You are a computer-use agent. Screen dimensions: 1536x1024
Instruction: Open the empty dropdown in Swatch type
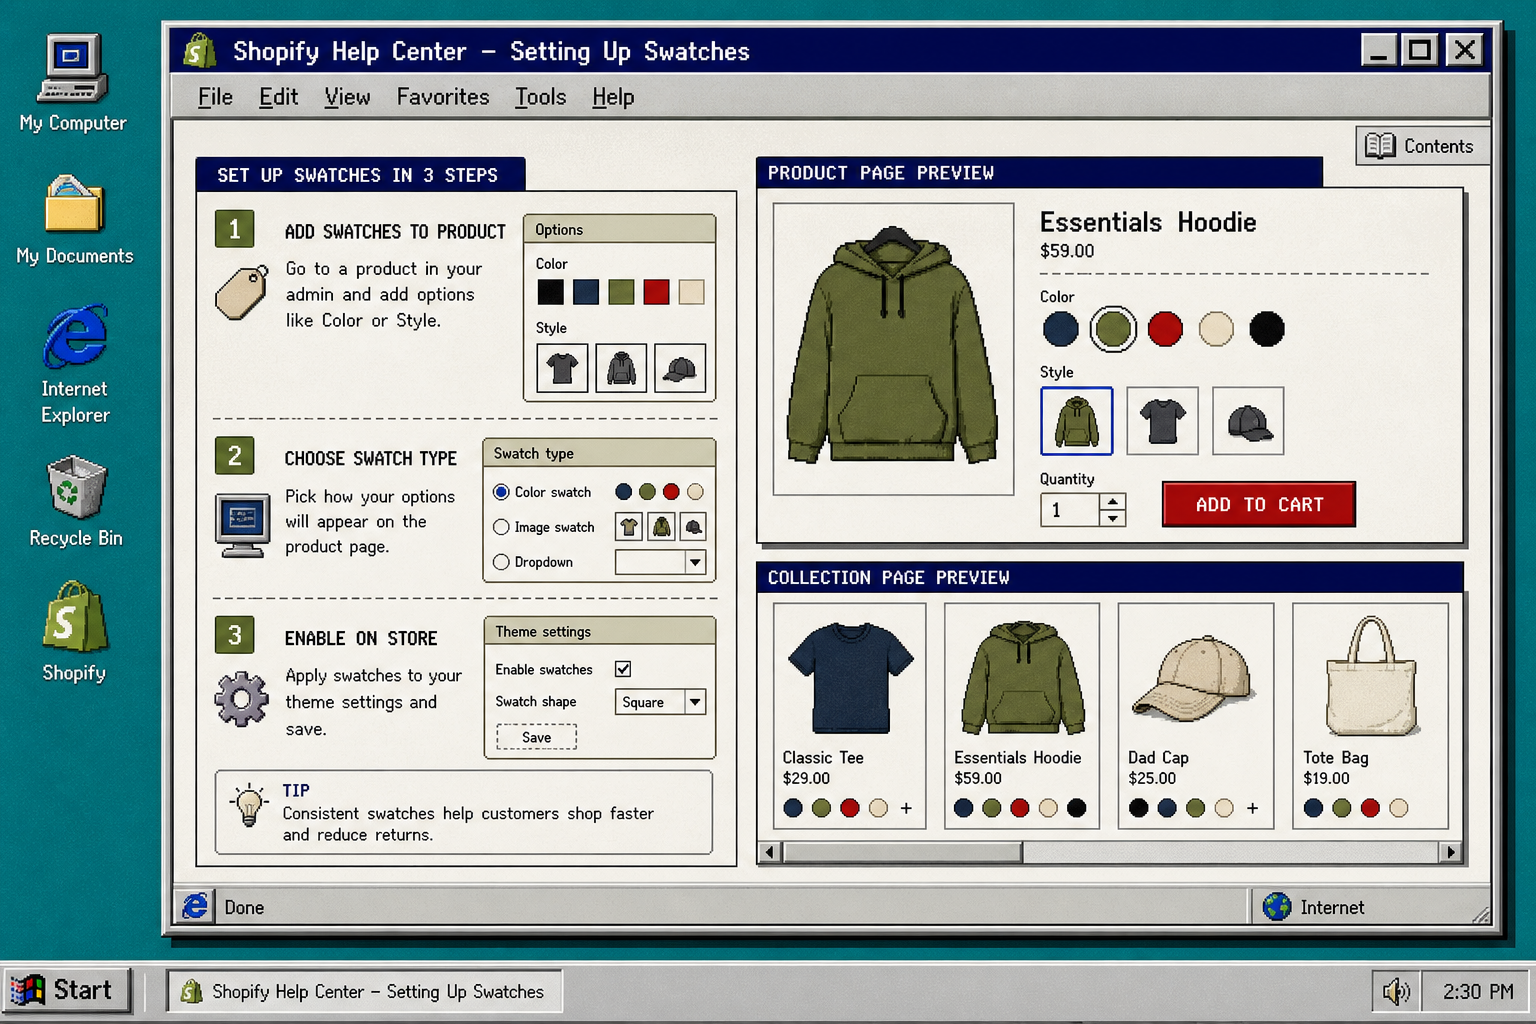[x=661, y=562]
